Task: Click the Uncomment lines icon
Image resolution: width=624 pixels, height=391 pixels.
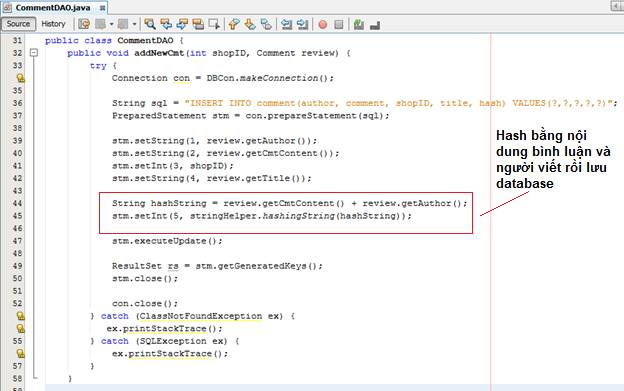Action: click(375, 25)
